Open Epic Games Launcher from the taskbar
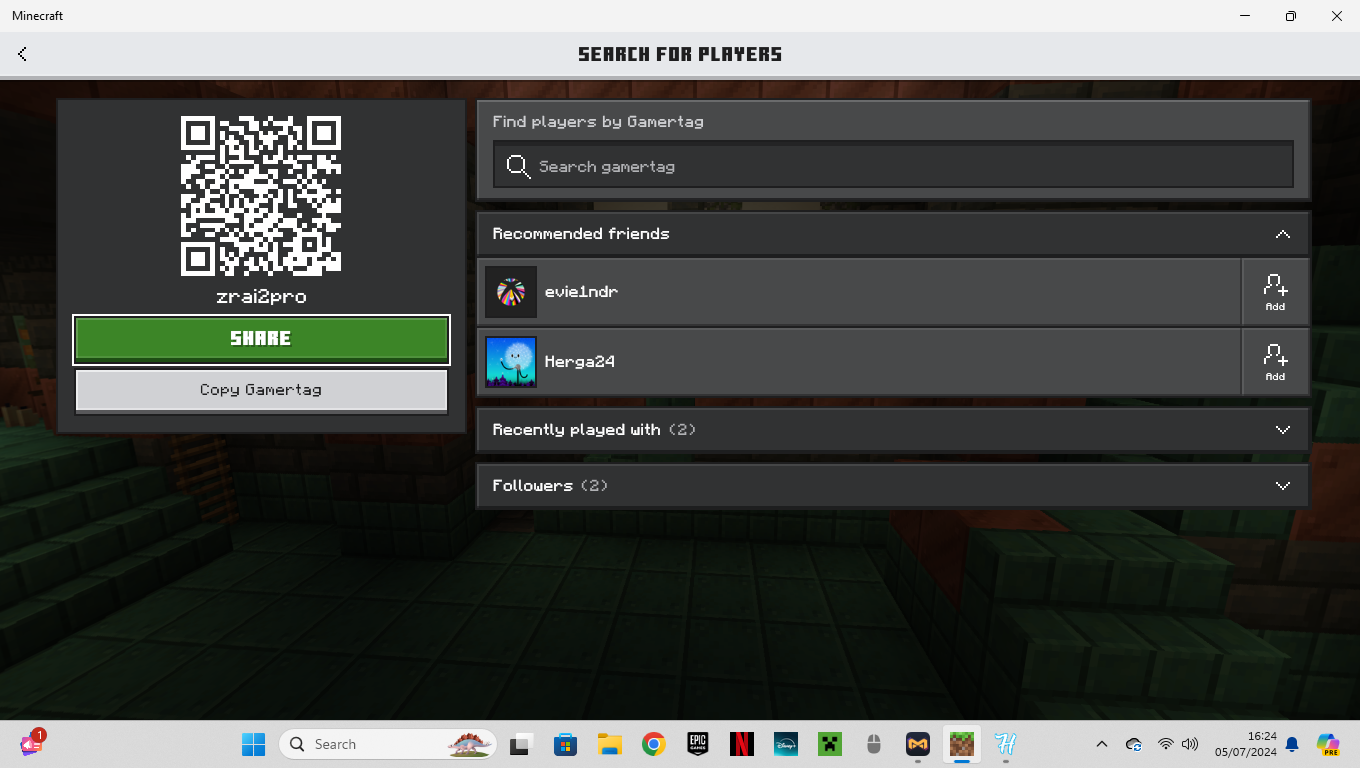 coord(697,744)
